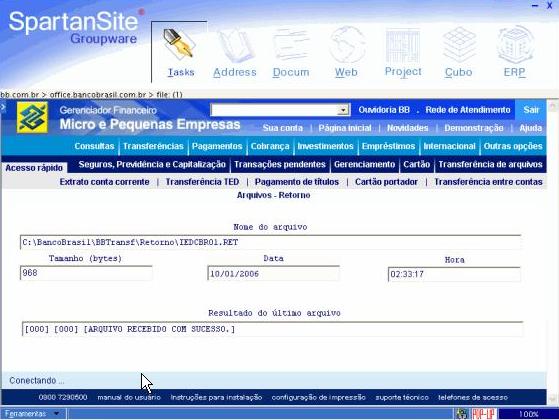
Task: Expand the dropdown next to Ouvidoria BB
Action: click(343, 110)
